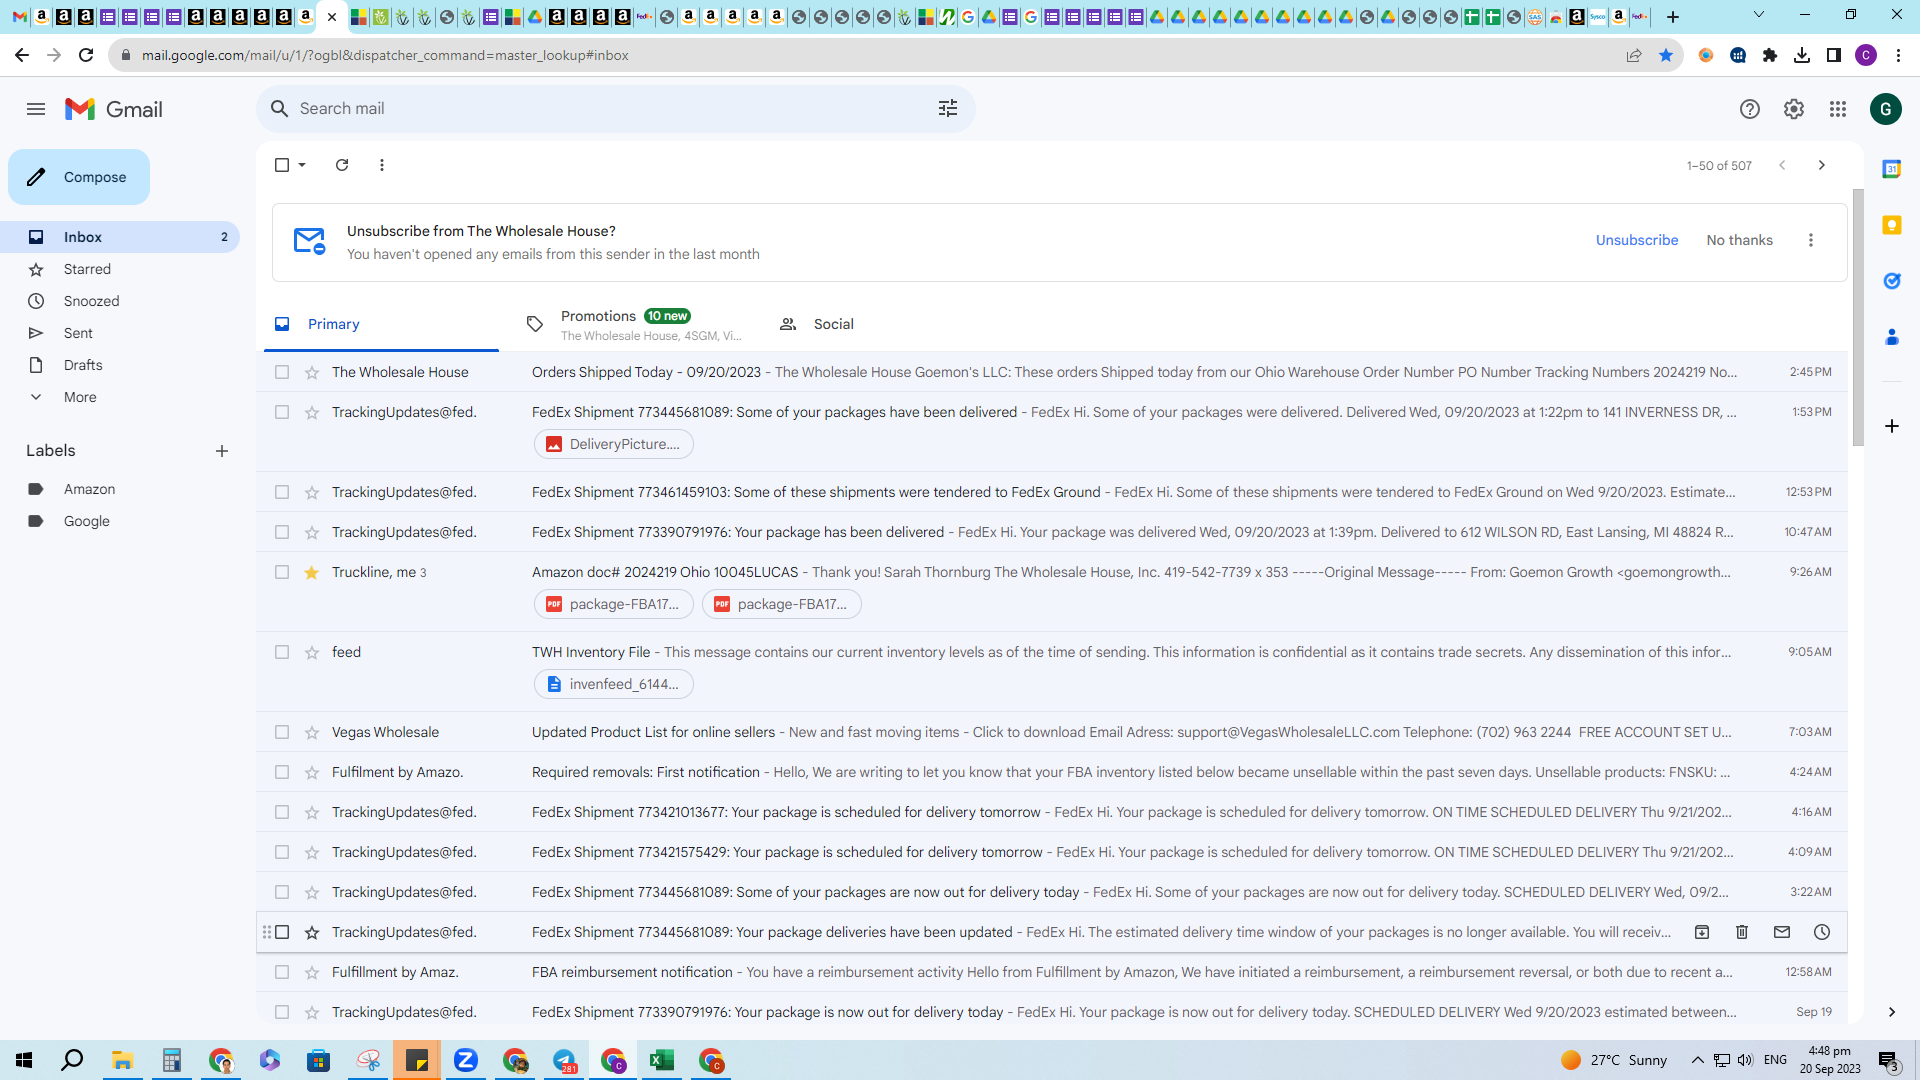Open the Google label
The width and height of the screenshot is (1920, 1080).
[120, 521]
